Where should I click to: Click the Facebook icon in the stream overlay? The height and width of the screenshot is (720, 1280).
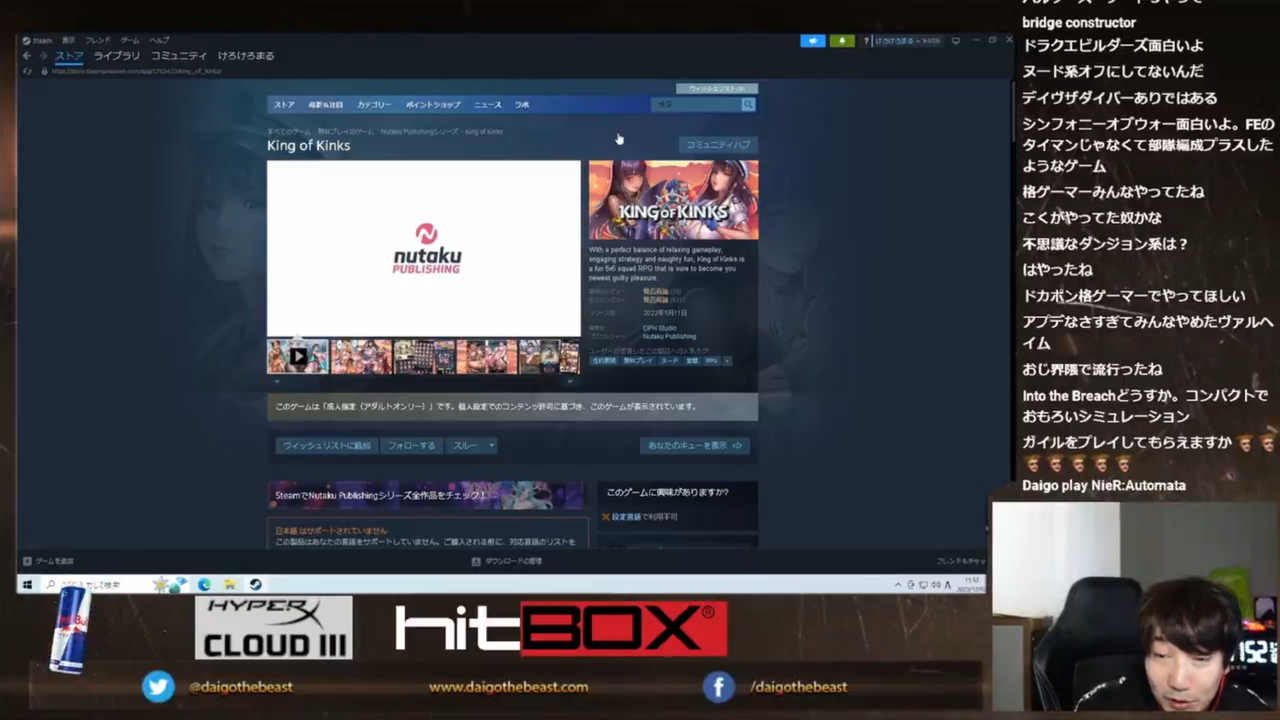tap(718, 687)
